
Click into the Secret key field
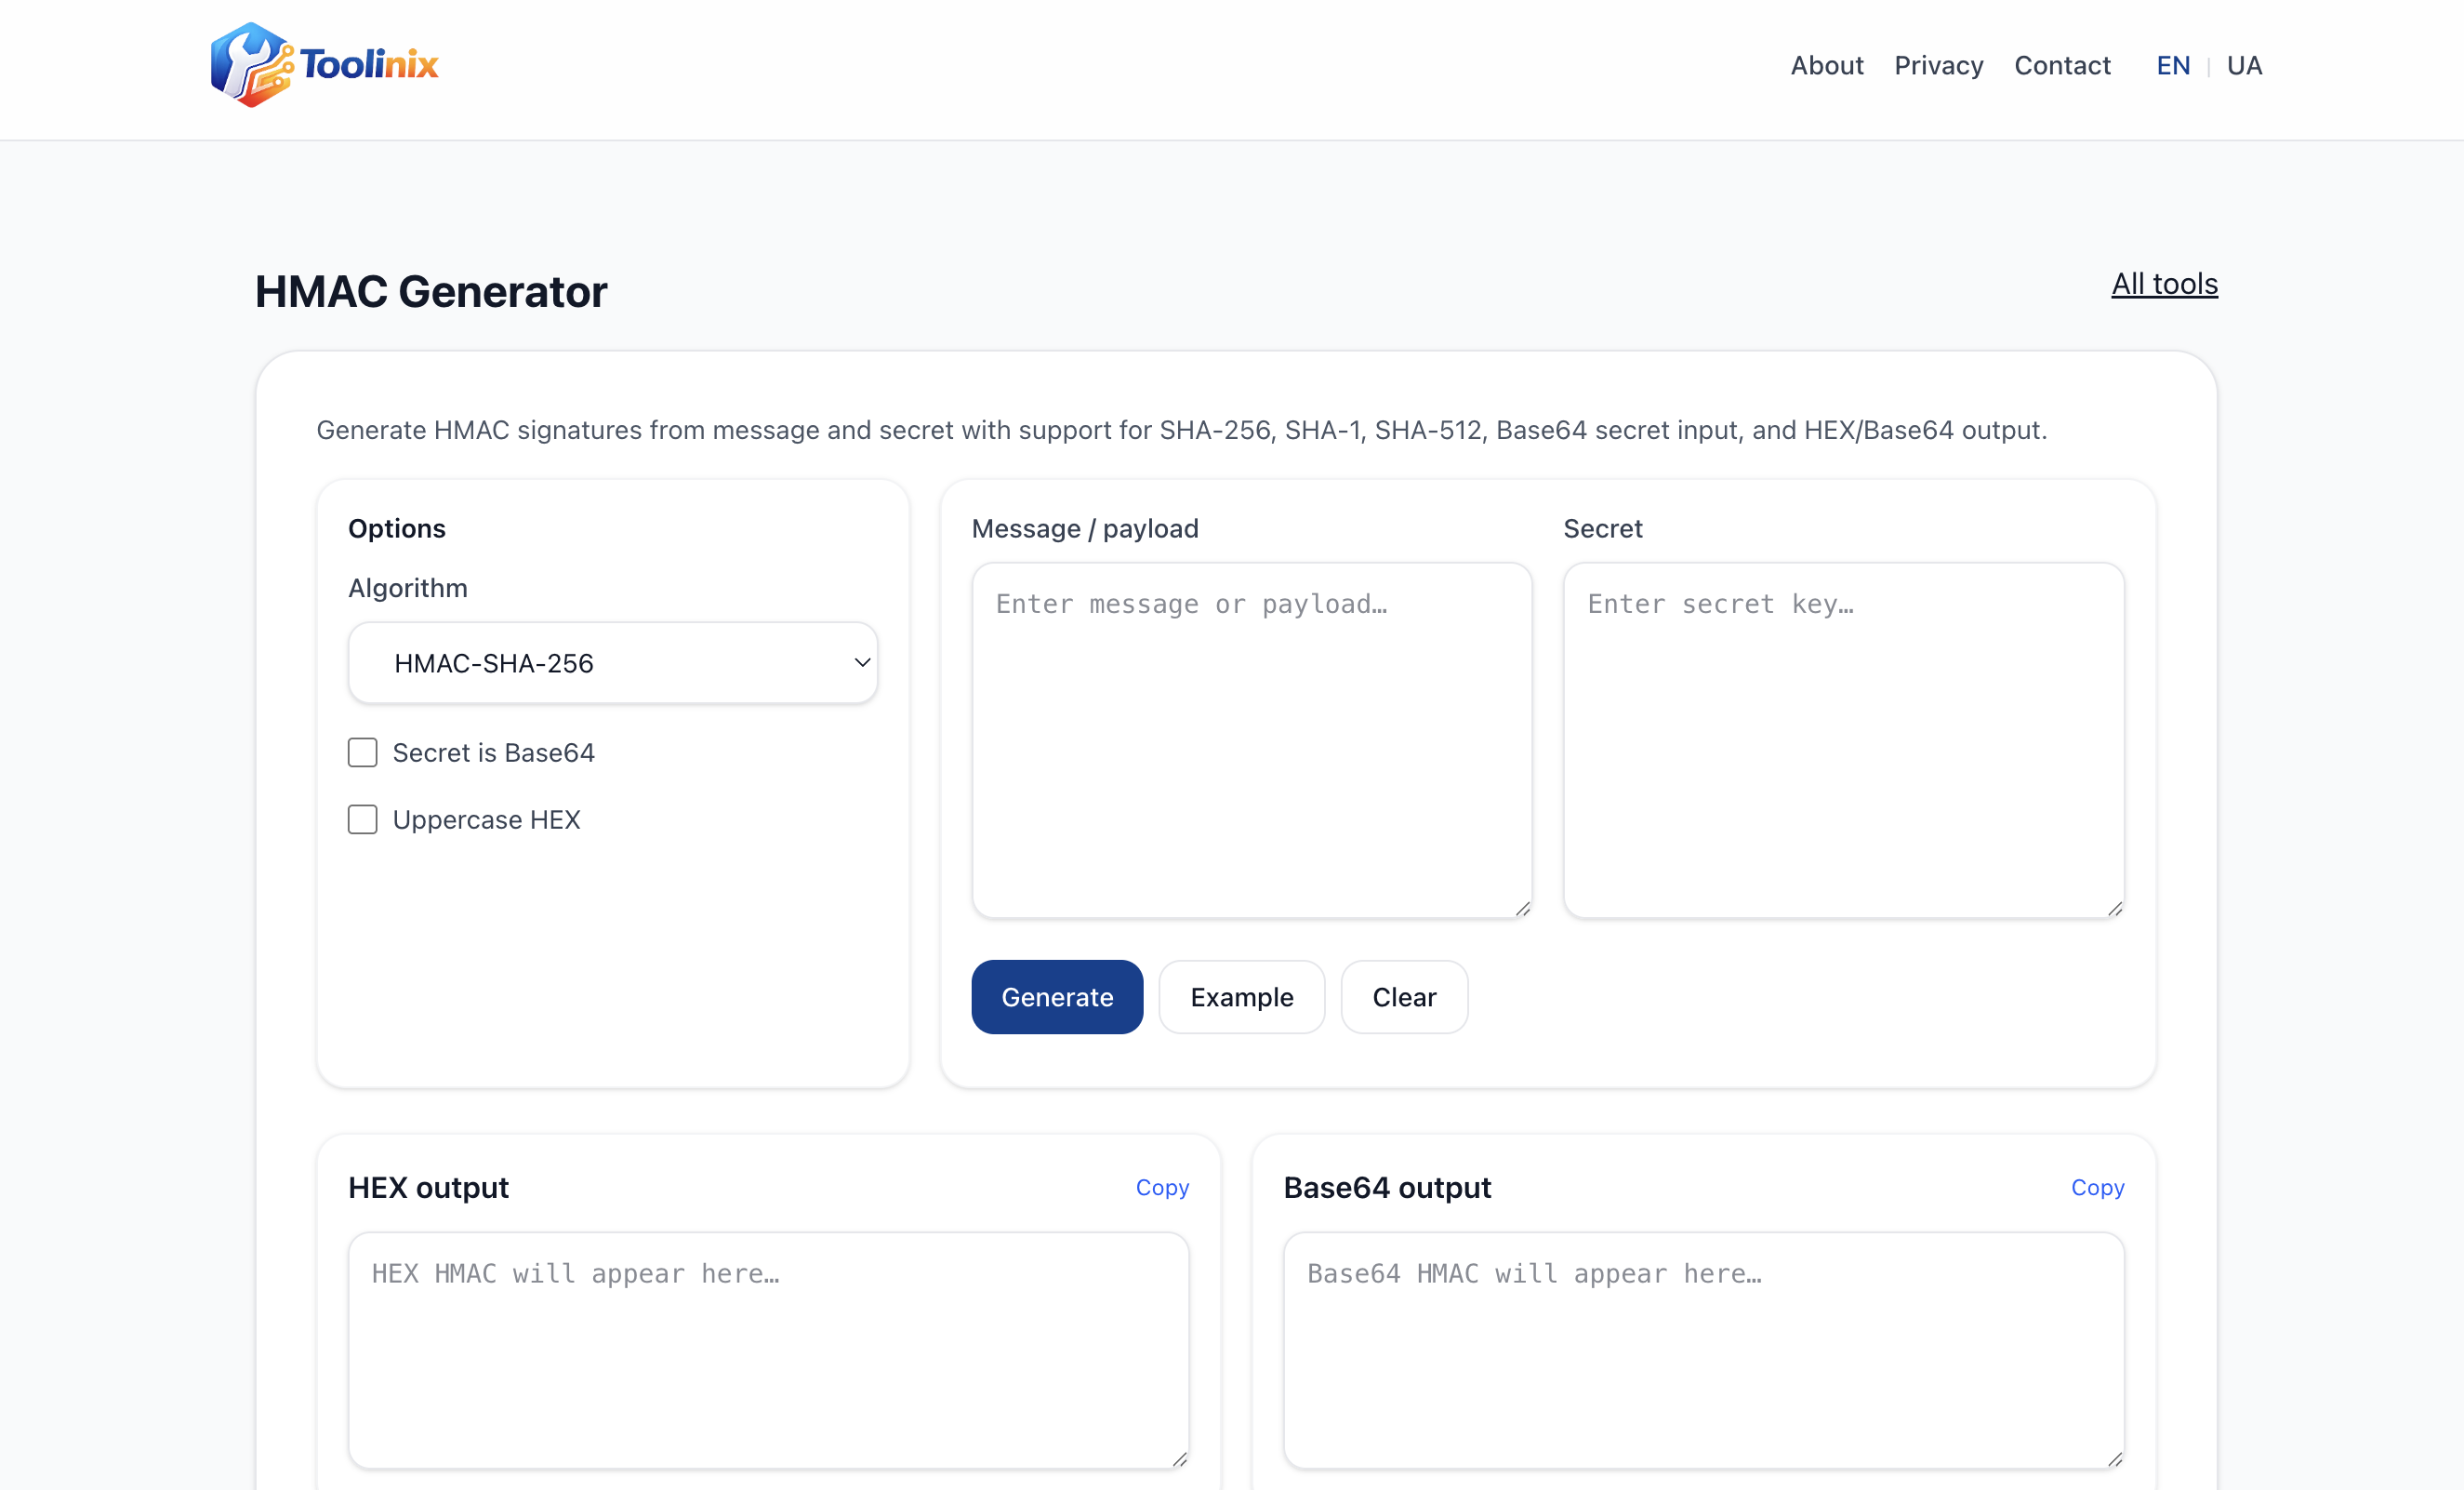click(x=1843, y=740)
